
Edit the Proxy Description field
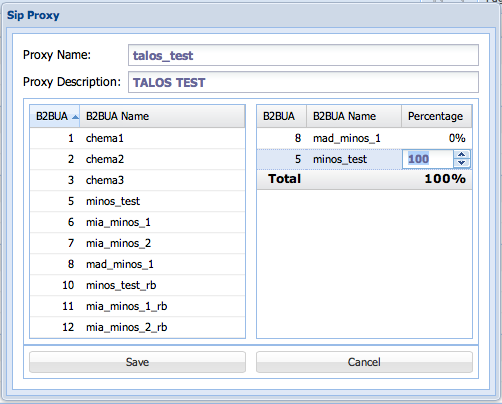pyautogui.click(x=303, y=82)
